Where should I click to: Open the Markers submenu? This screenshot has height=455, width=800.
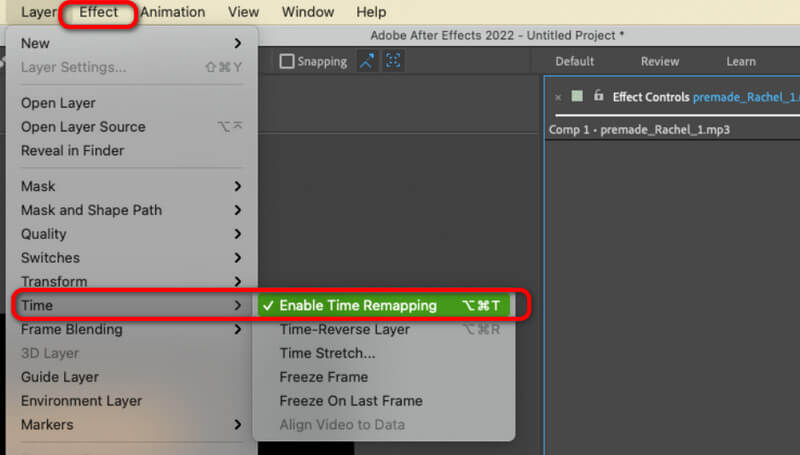point(129,424)
